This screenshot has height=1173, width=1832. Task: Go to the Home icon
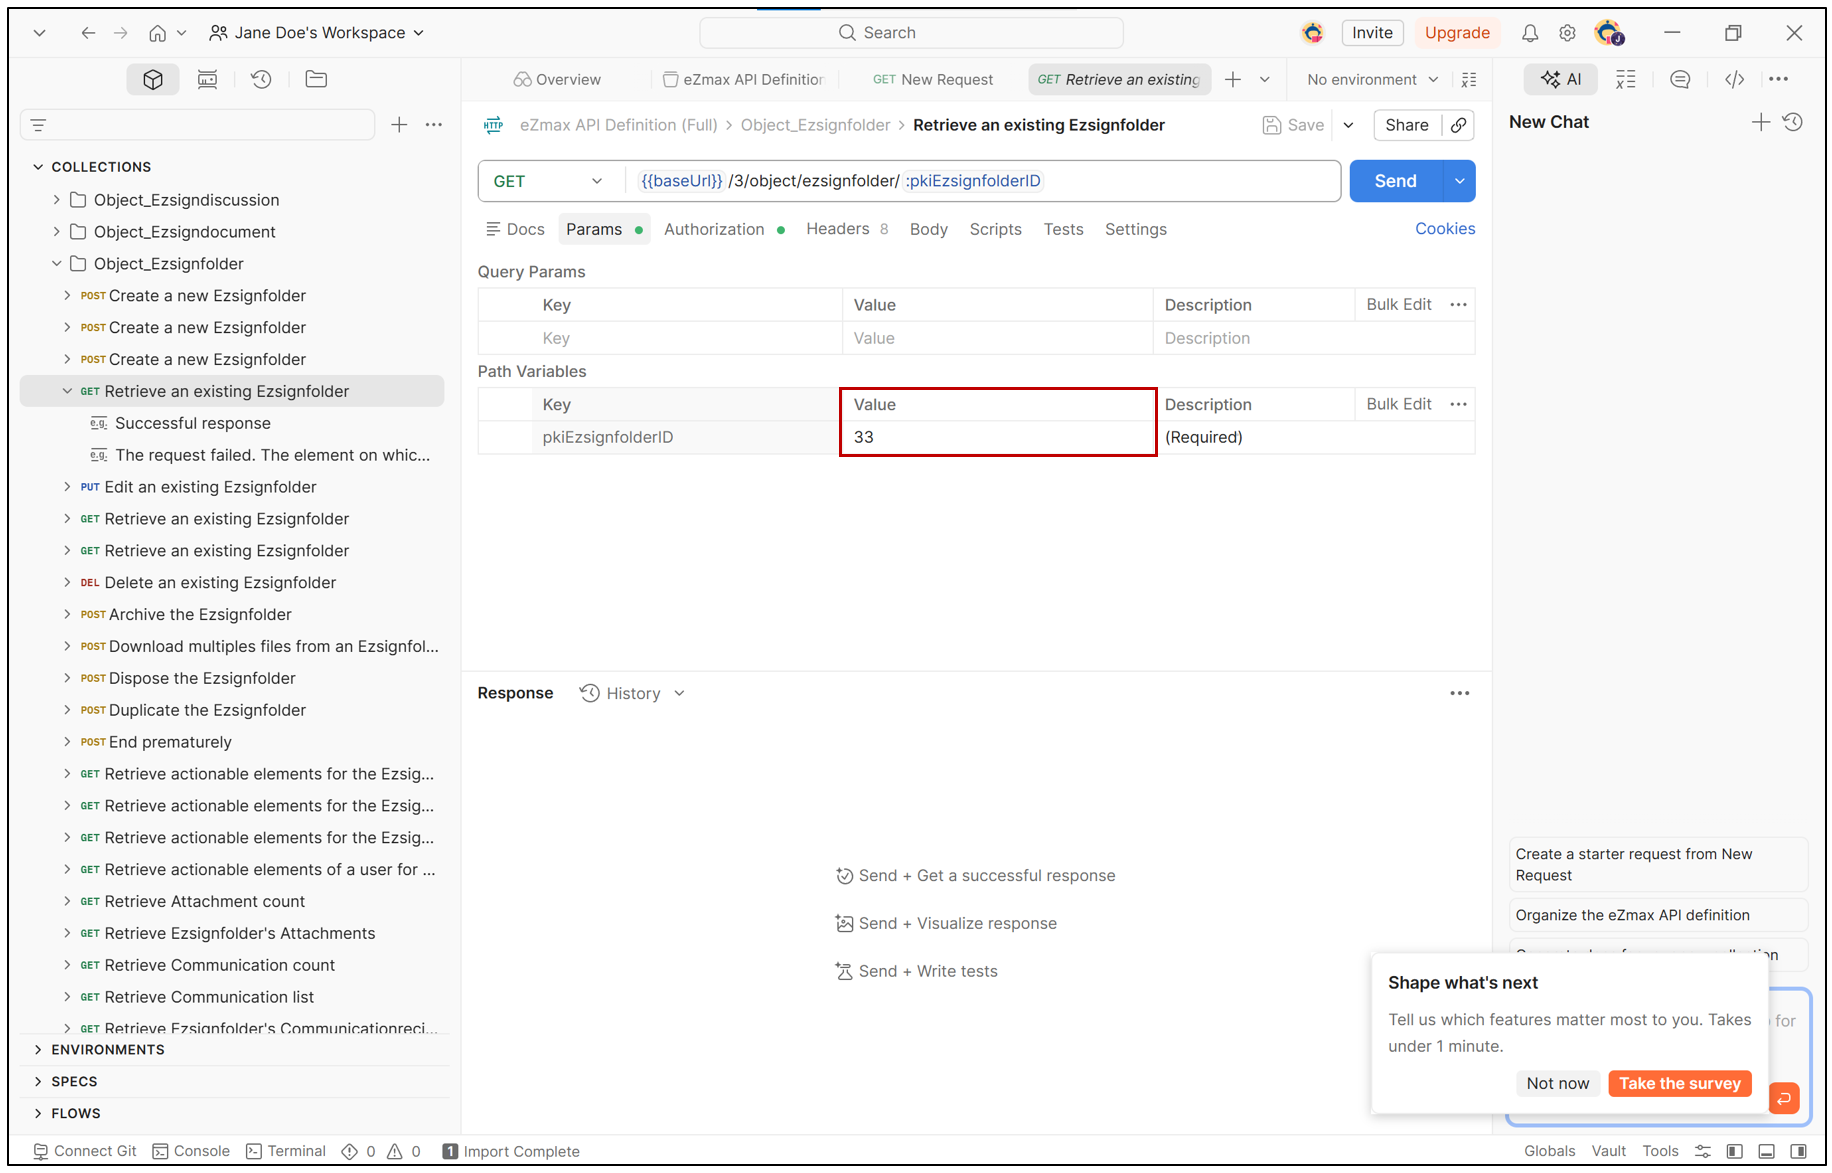pyautogui.click(x=157, y=33)
